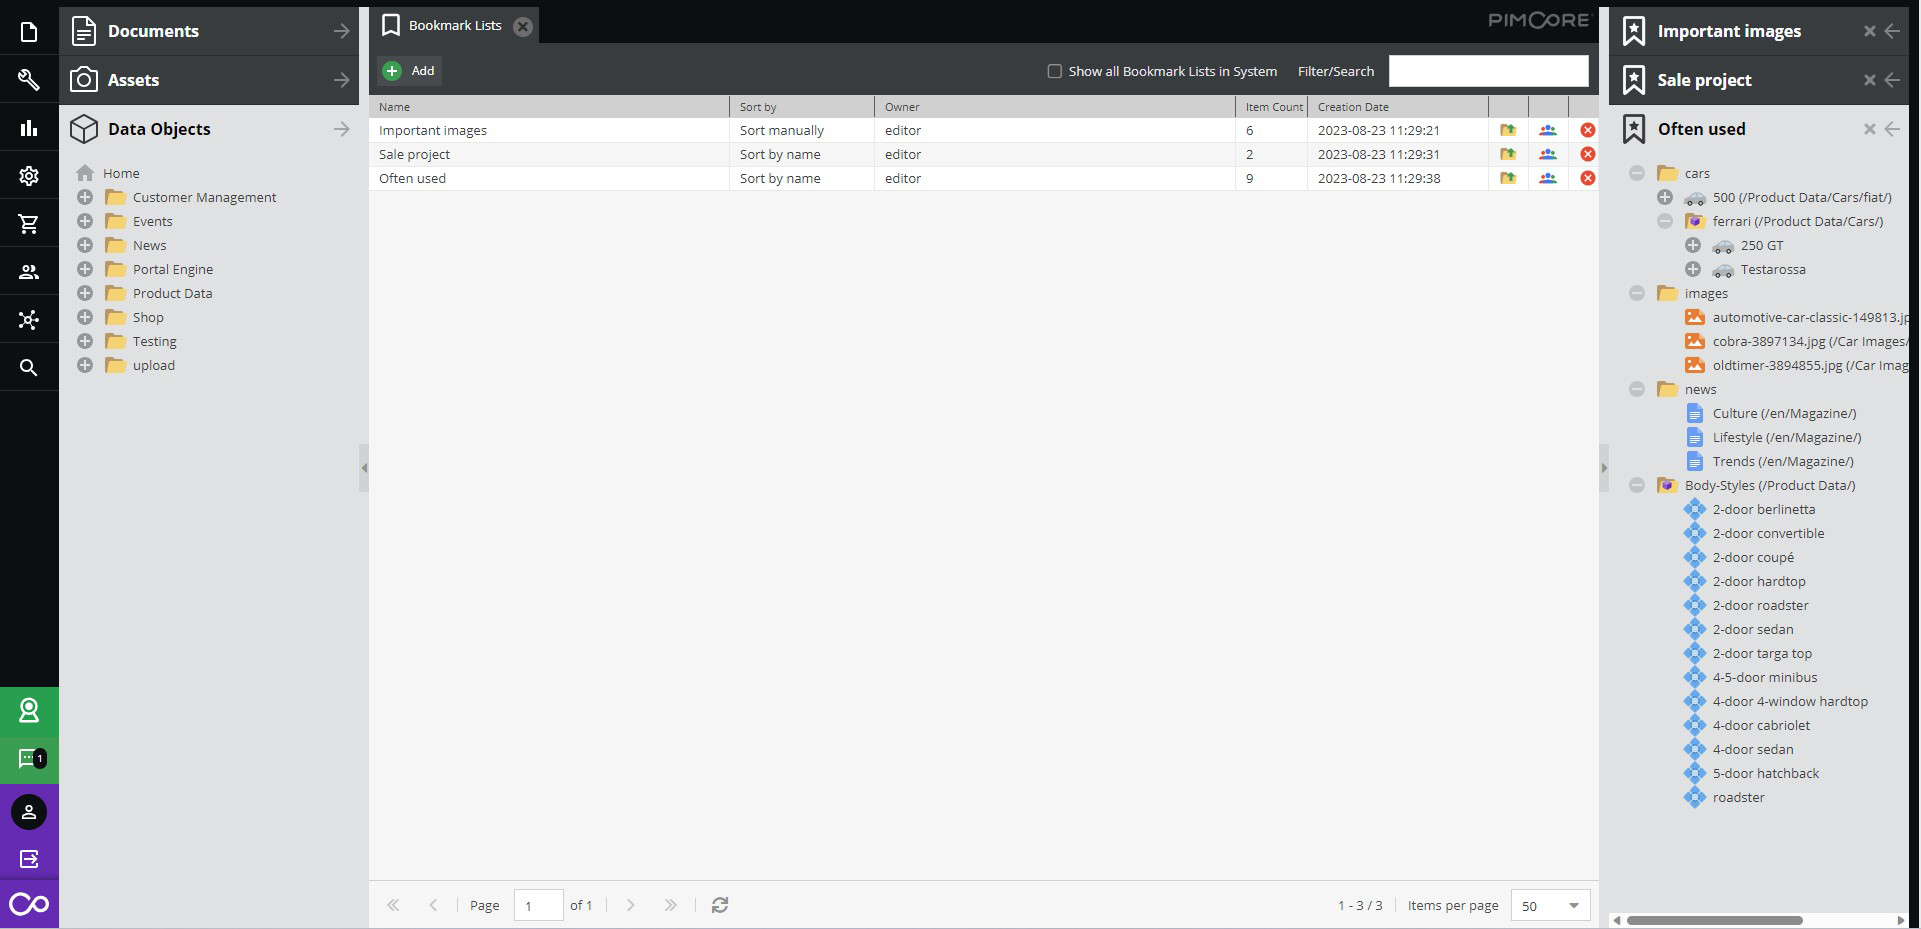
Task: Click the refresh icon in paging toolbar
Action: coord(720,905)
